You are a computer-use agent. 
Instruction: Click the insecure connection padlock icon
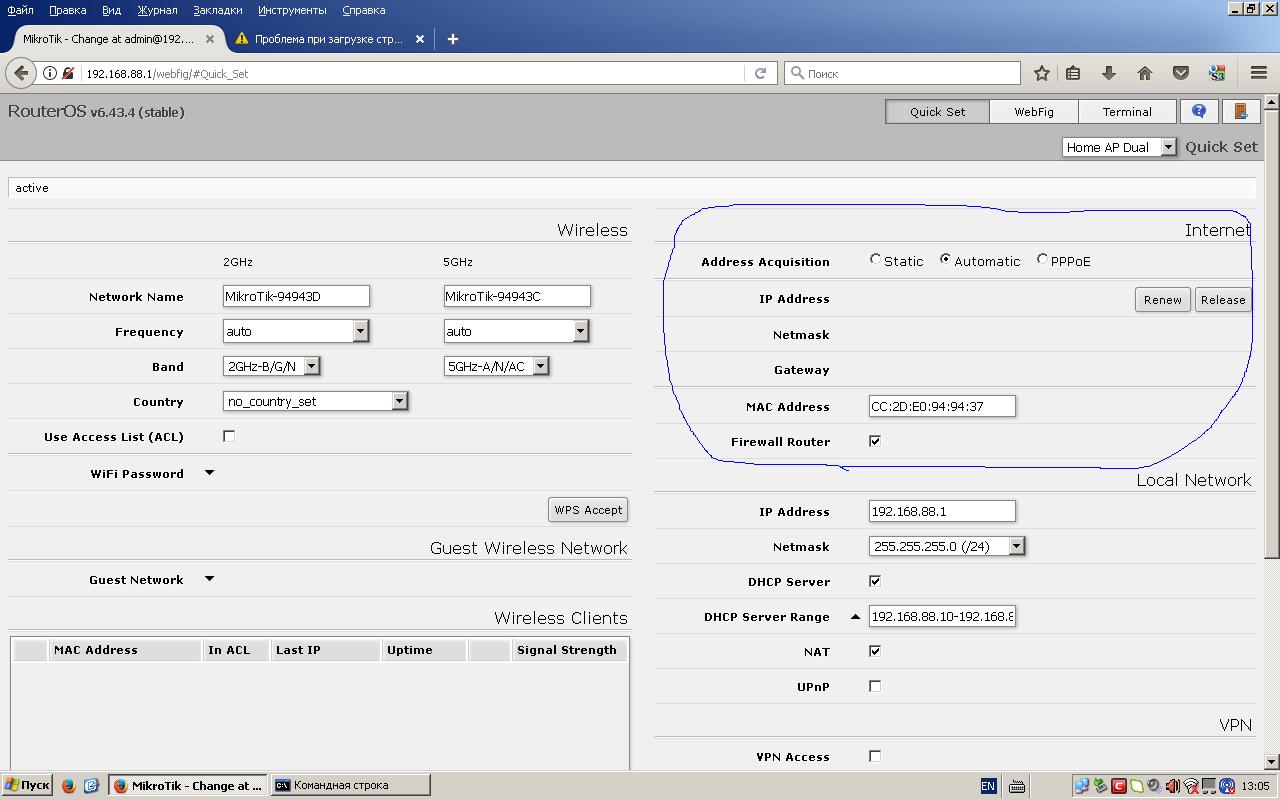point(68,73)
